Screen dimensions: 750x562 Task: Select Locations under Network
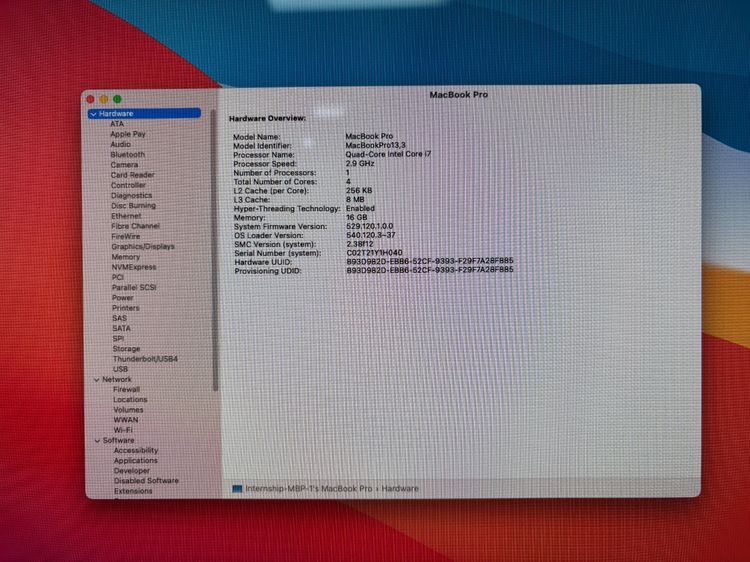click(x=130, y=400)
